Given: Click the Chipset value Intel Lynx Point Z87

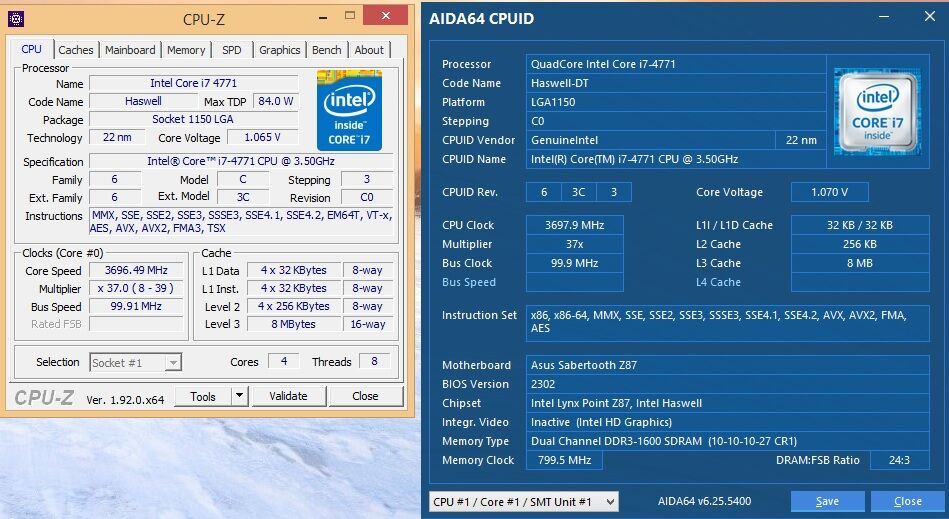Looking at the screenshot, I should coord(727,403).
